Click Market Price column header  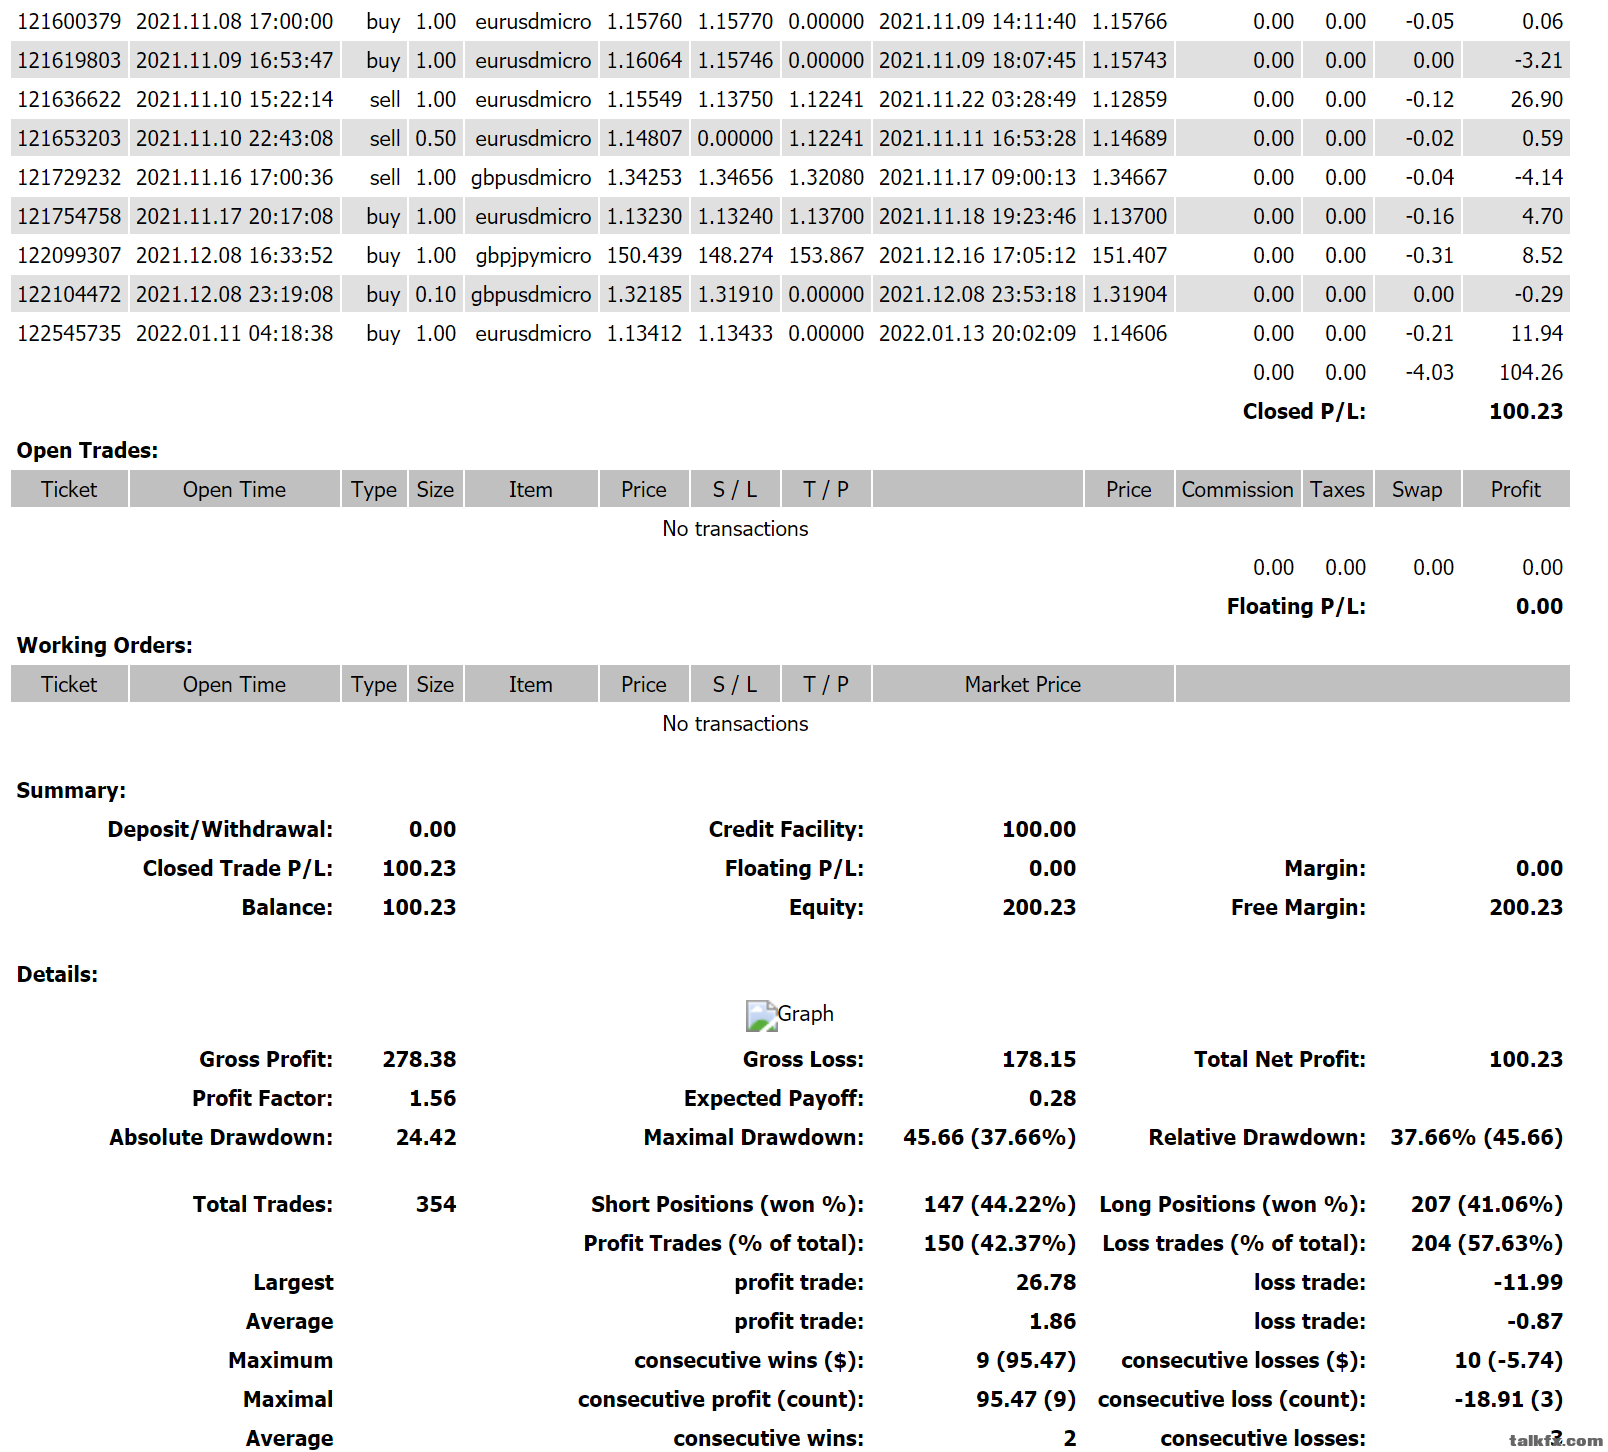pos(1023,684)
